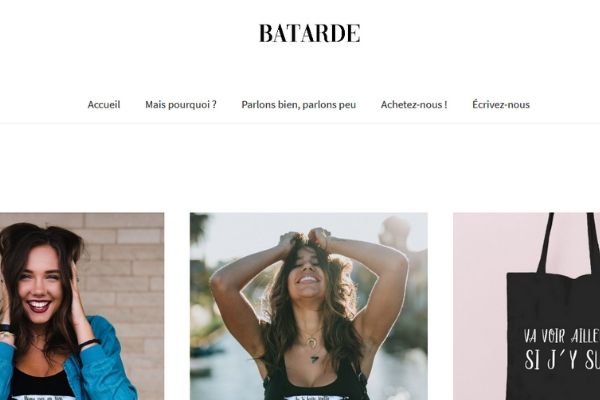Select 'Parlons bien, parlons peu' in navigation

click(x=298, y=104)
